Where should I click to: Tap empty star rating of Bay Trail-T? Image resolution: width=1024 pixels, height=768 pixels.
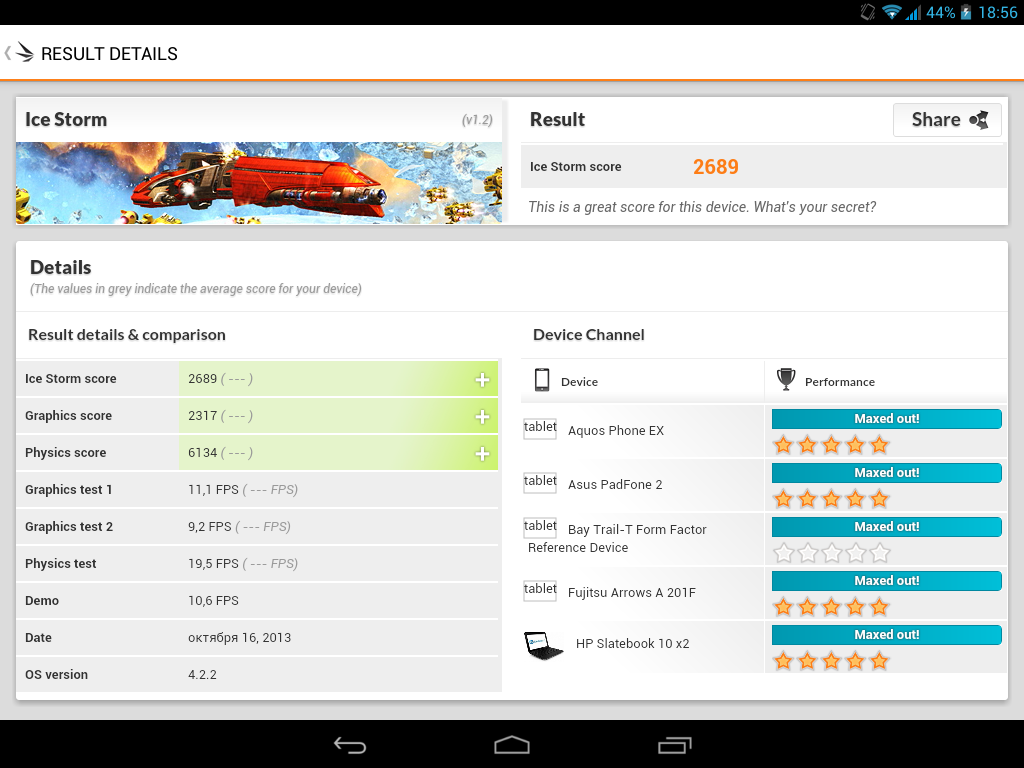point(831,553)
